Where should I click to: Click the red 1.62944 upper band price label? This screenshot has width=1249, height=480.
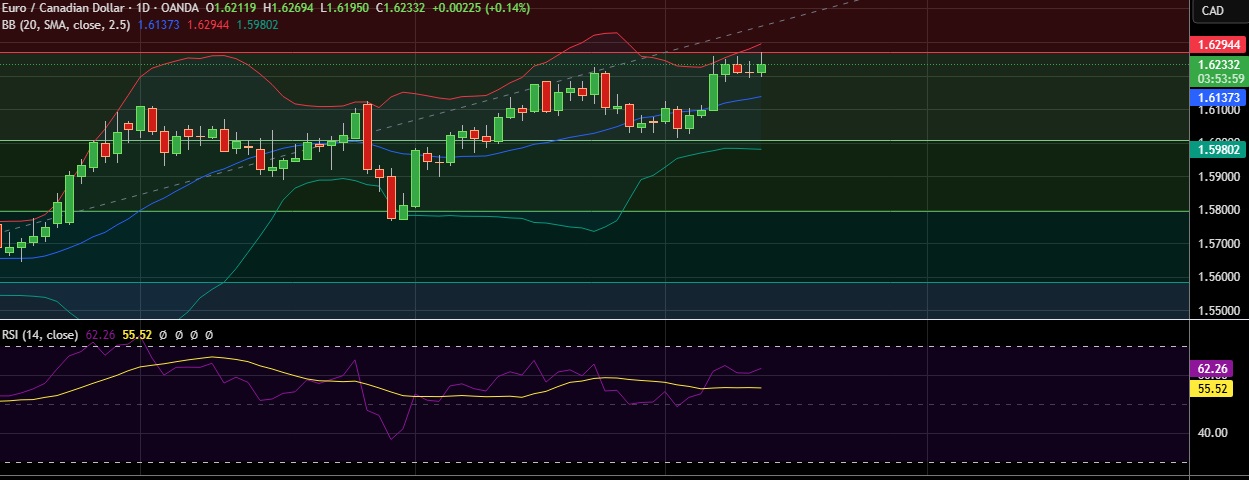1218,46
